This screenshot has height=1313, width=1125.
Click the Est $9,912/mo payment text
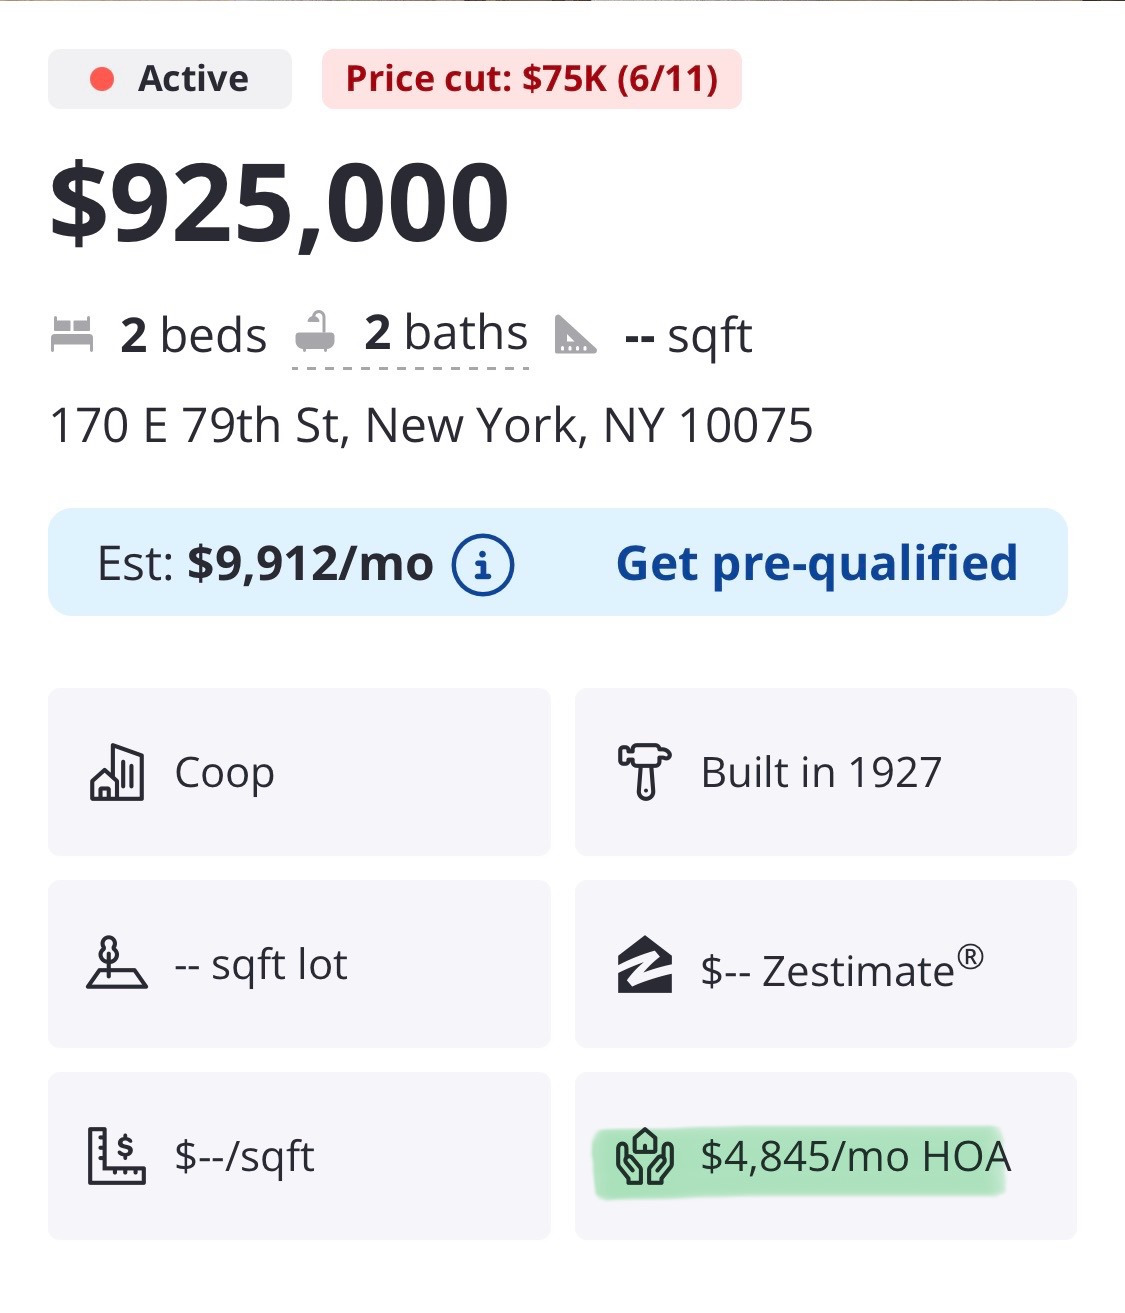pyautogui.click(x=266, y=564)
